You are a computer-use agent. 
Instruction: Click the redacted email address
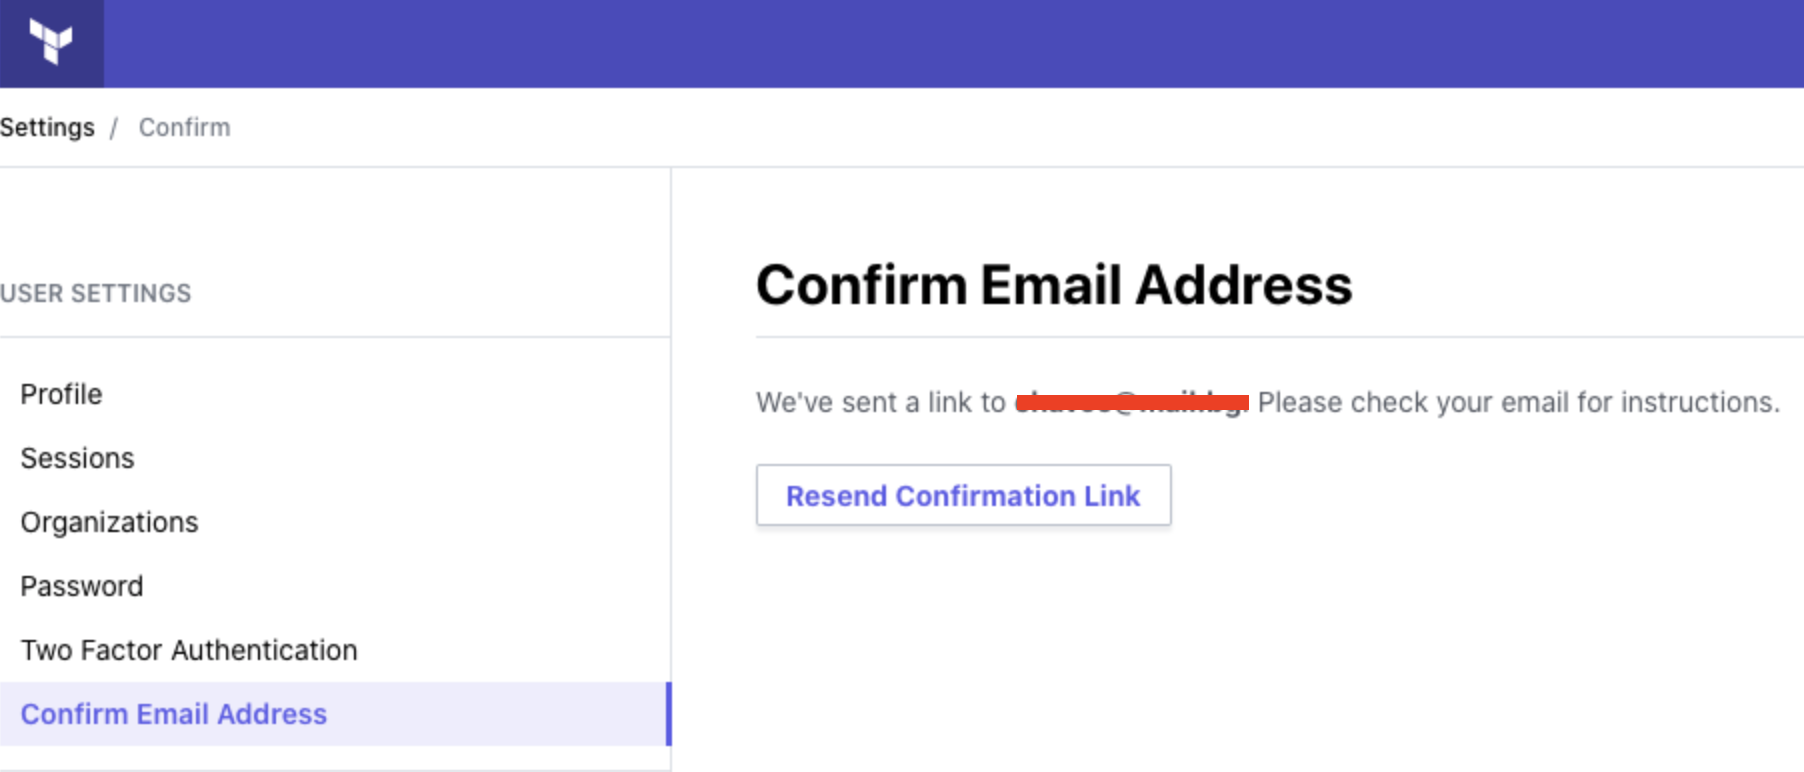coord(1131,403)
